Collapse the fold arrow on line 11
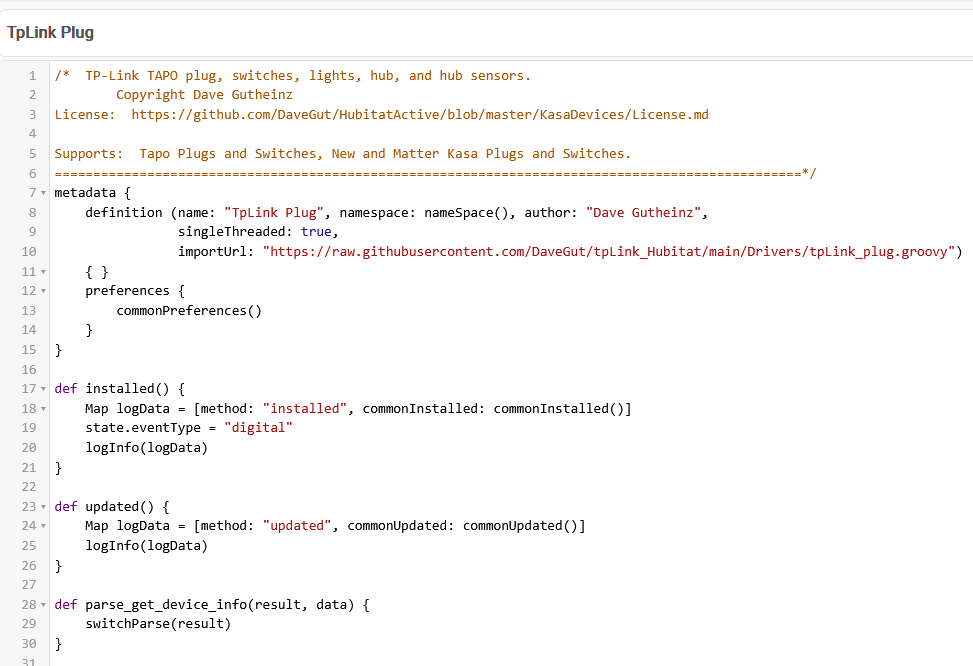Screen dimensions: 973x666 point(43,272)
